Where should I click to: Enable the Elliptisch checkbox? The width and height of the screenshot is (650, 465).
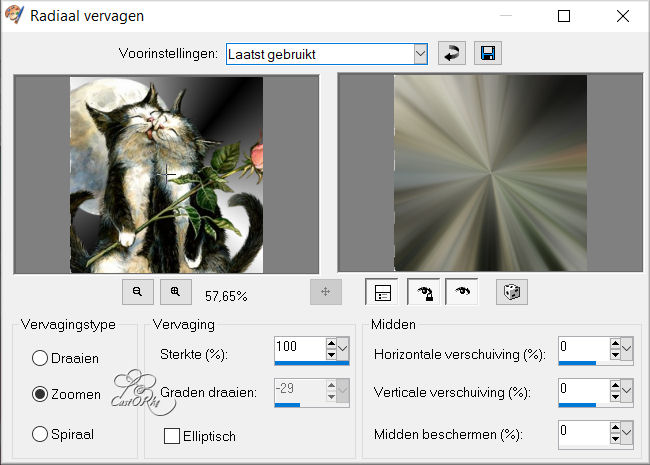click(x=172, y=436)
